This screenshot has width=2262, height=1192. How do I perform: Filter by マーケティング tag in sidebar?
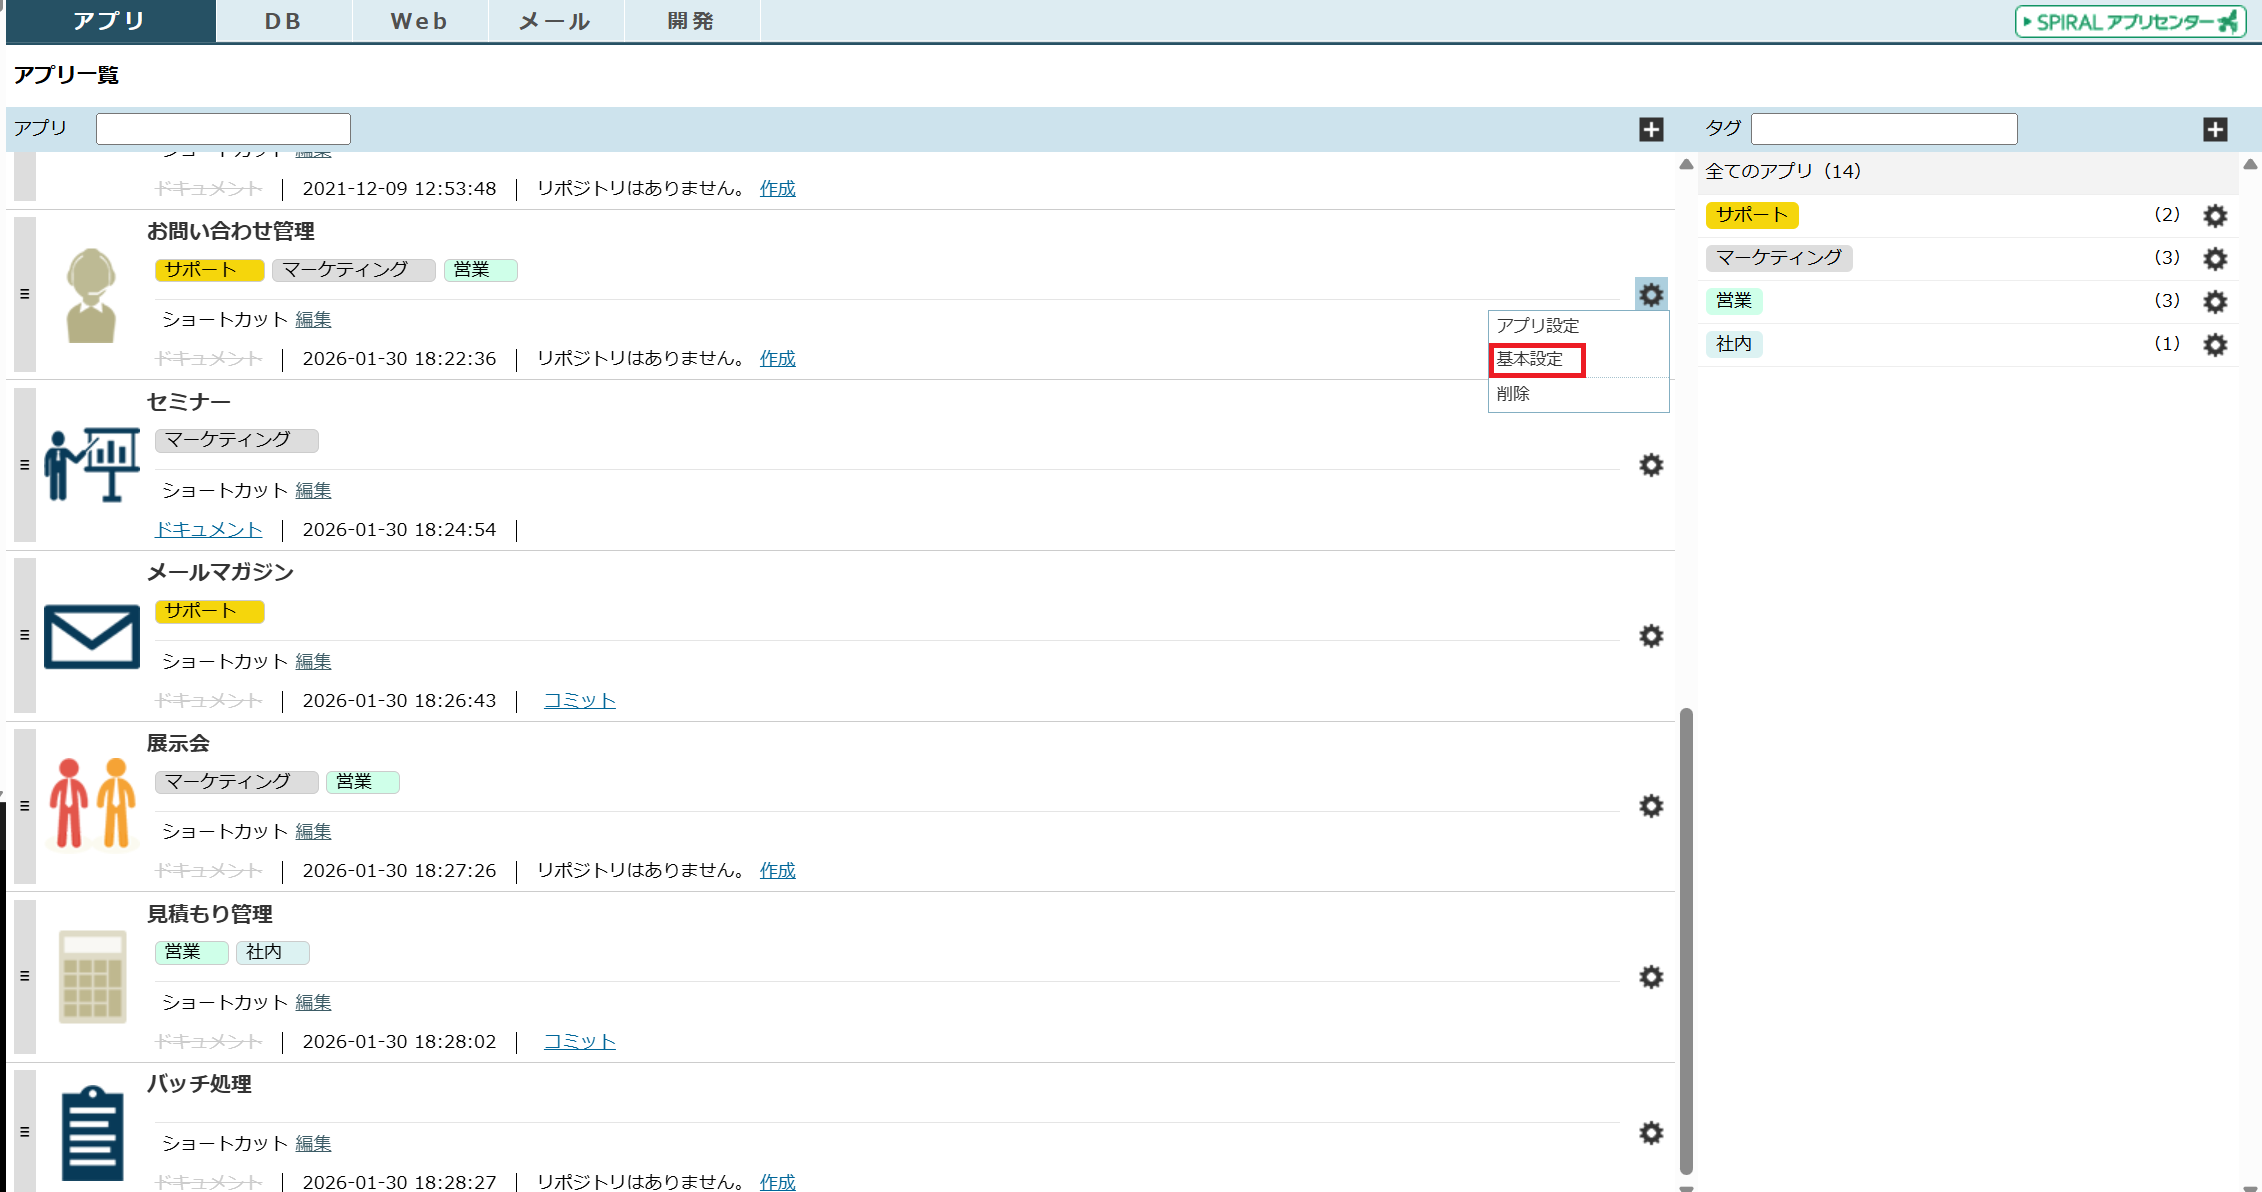[x=1778, y=258]
